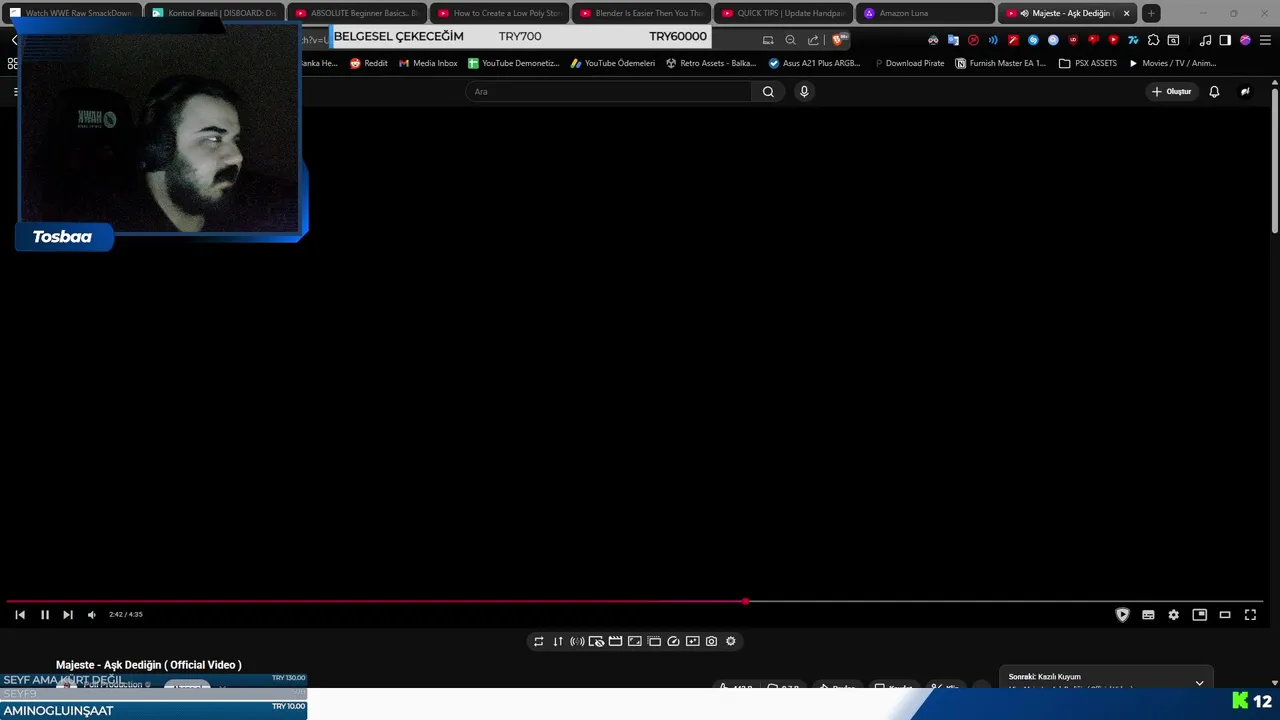Image resolution: width=1280 pixels, height=720 pixels.
Task: Open the Asus A21 Plus ARGB bookmark
Action: point(814,63)
